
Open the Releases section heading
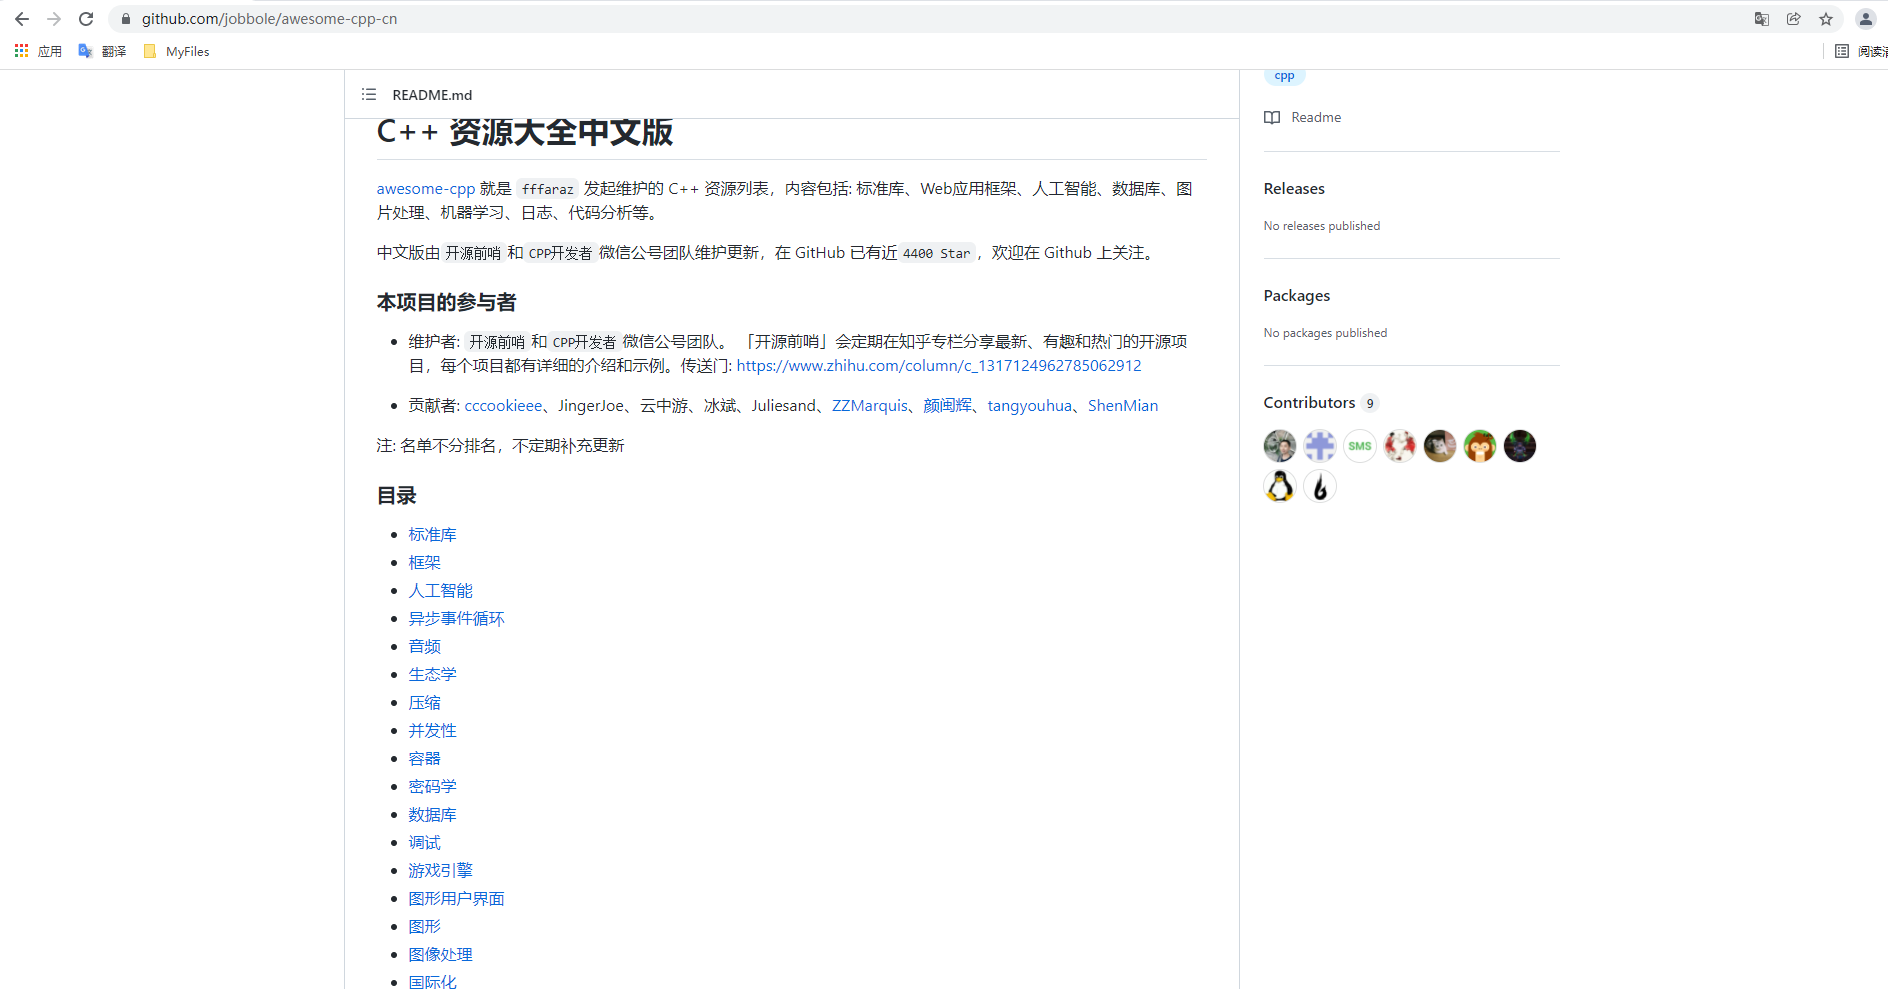[1294, 189]
